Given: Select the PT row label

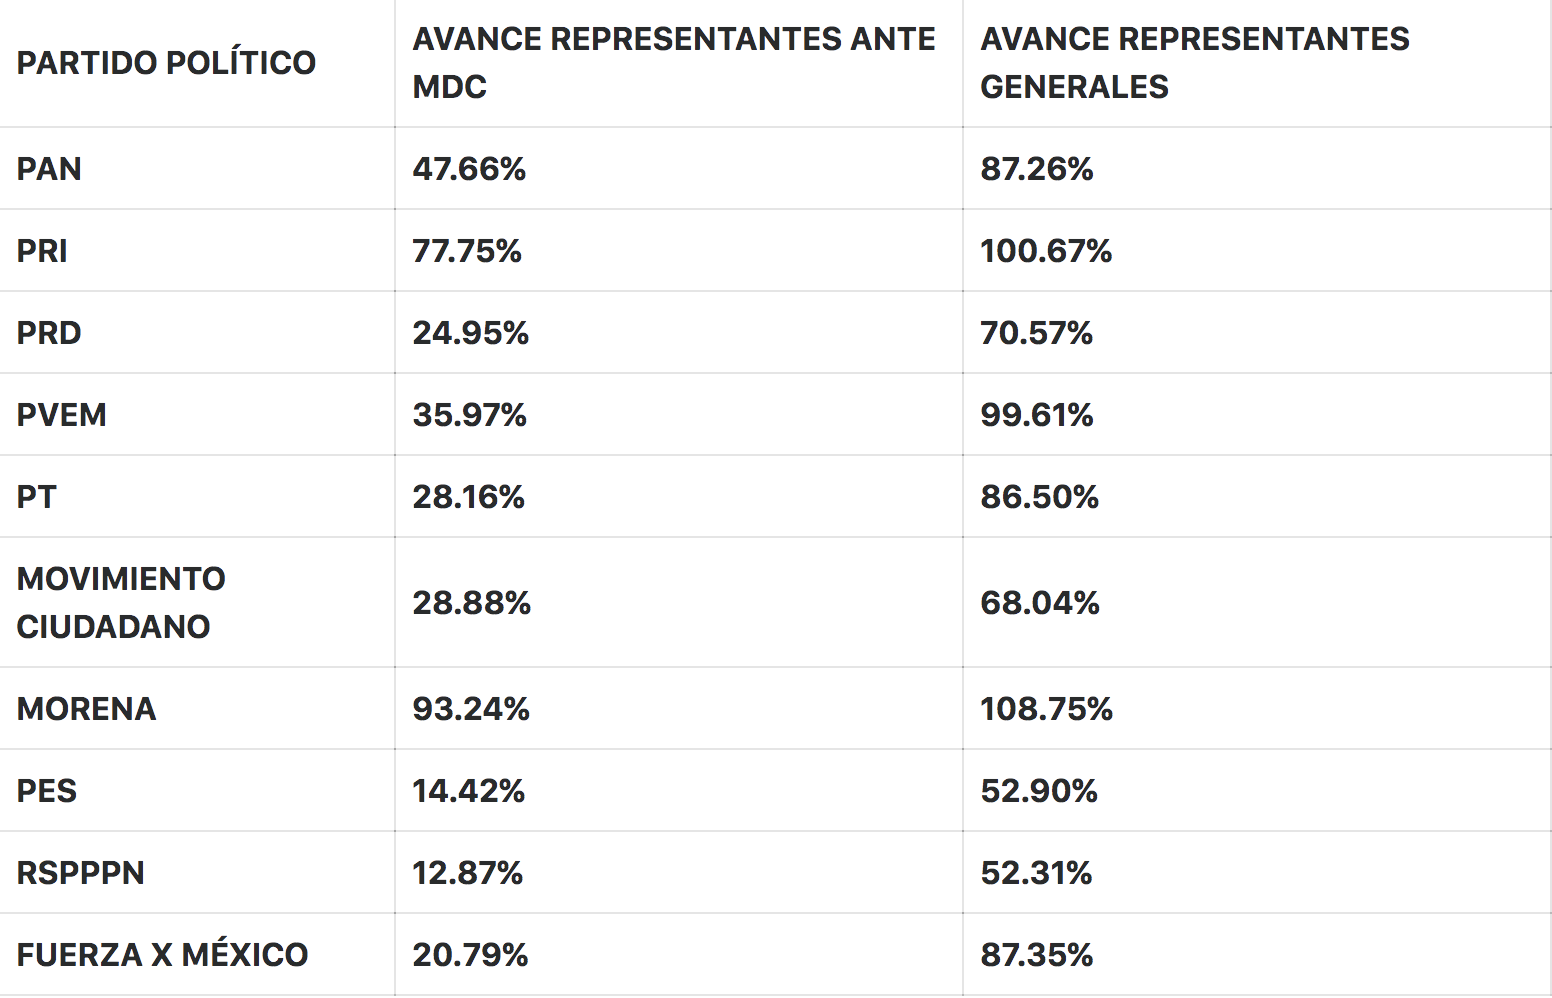Looking at the screenshot, I should (36, 497).
